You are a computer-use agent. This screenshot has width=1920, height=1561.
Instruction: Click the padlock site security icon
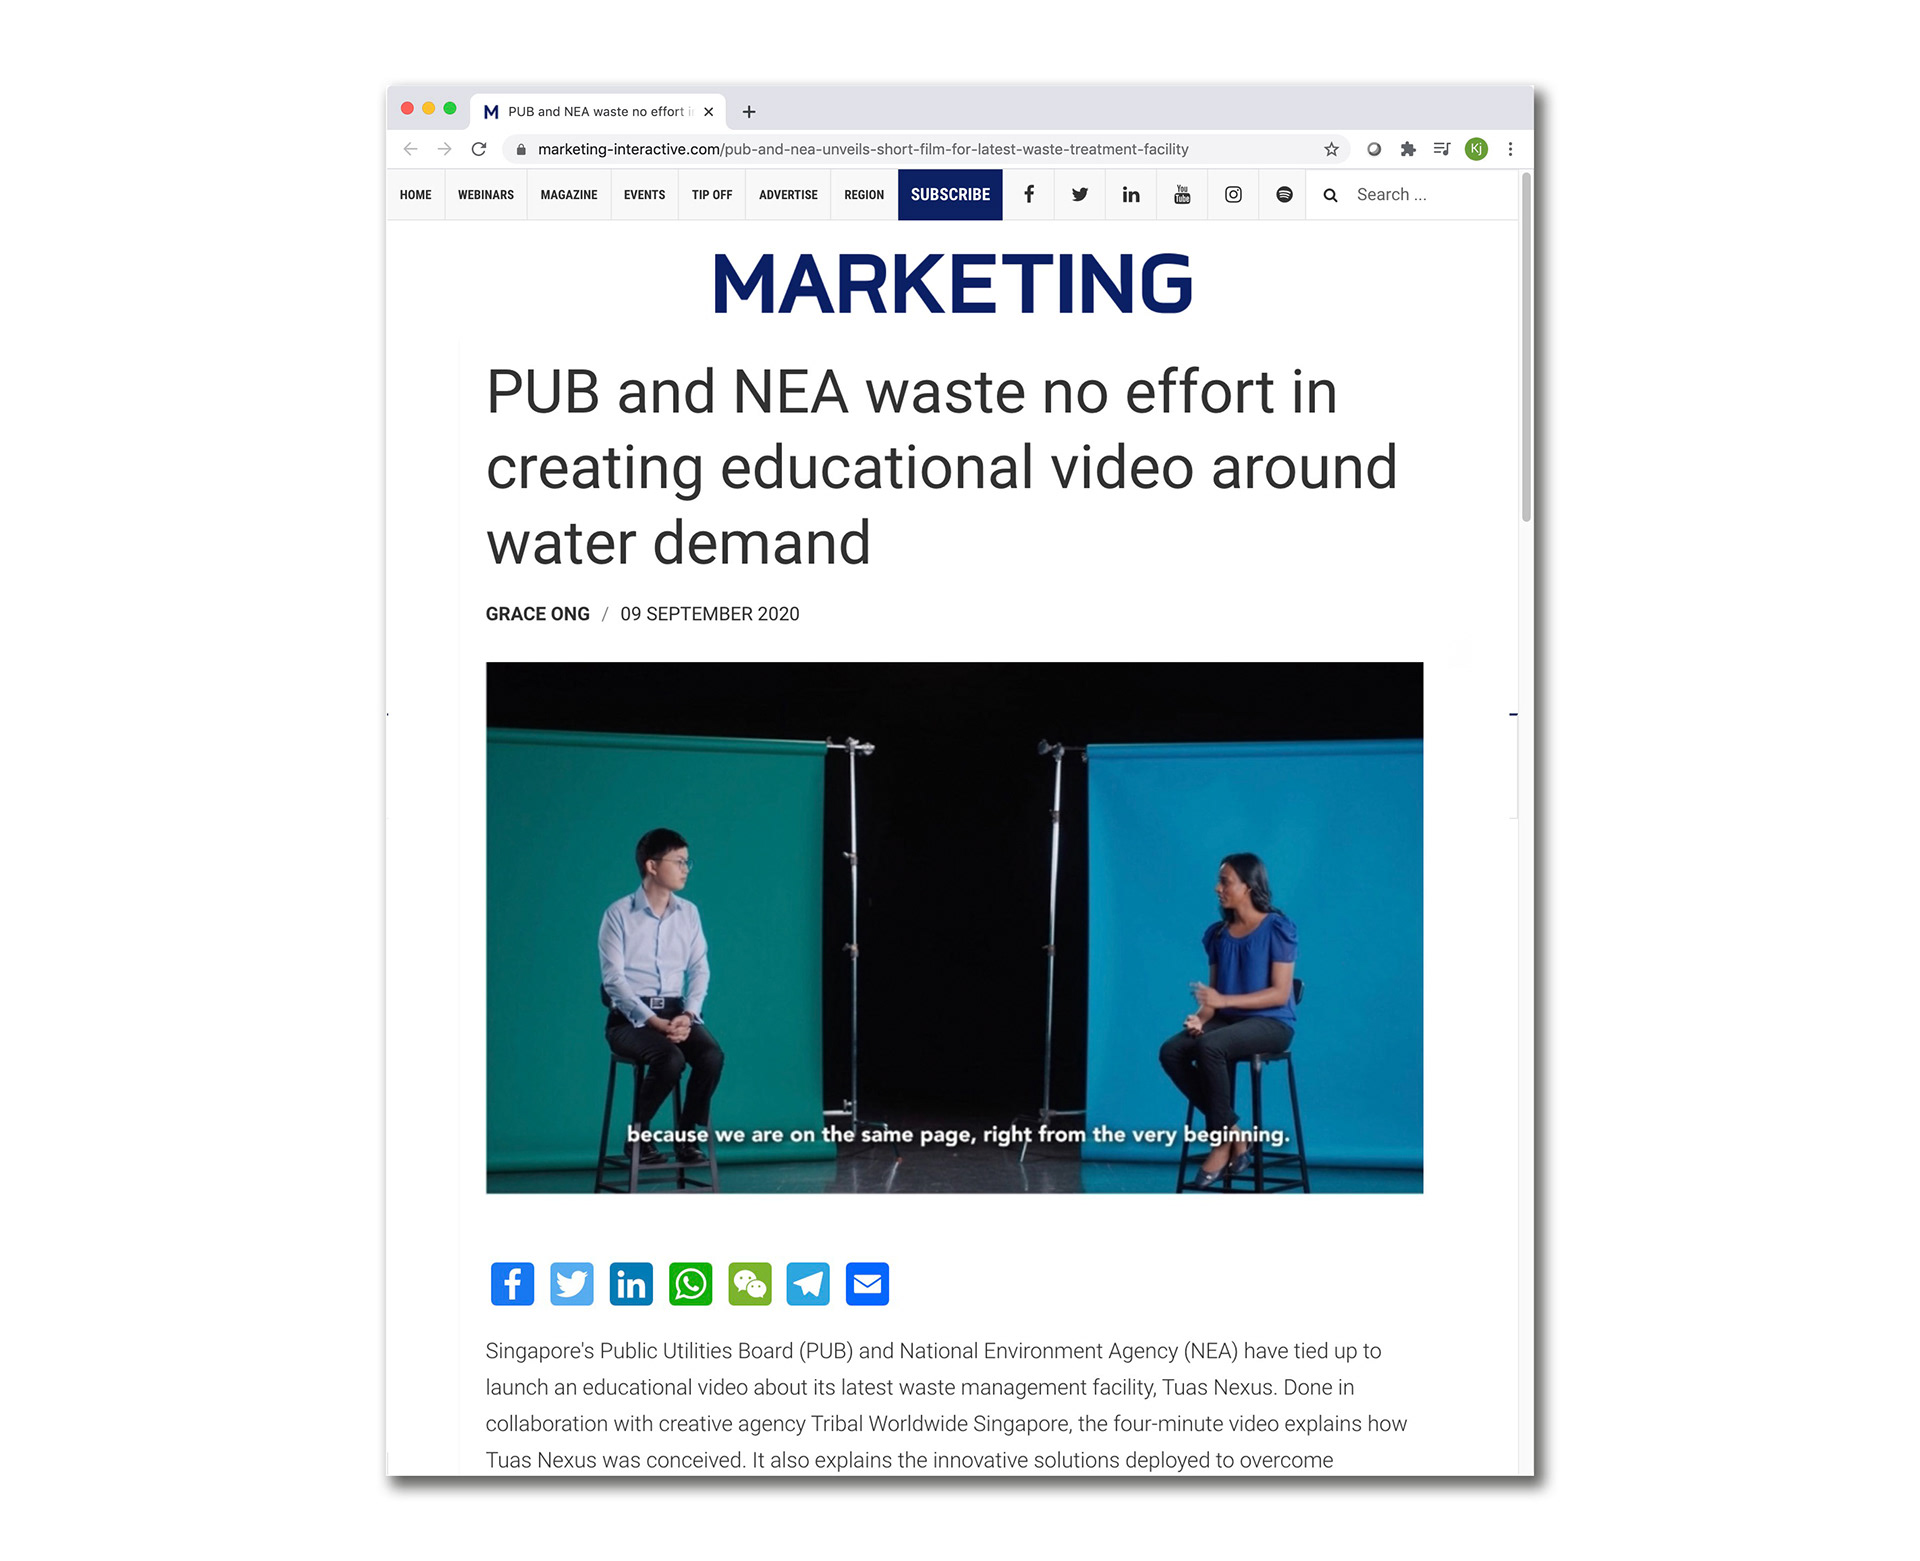(521, 149)
